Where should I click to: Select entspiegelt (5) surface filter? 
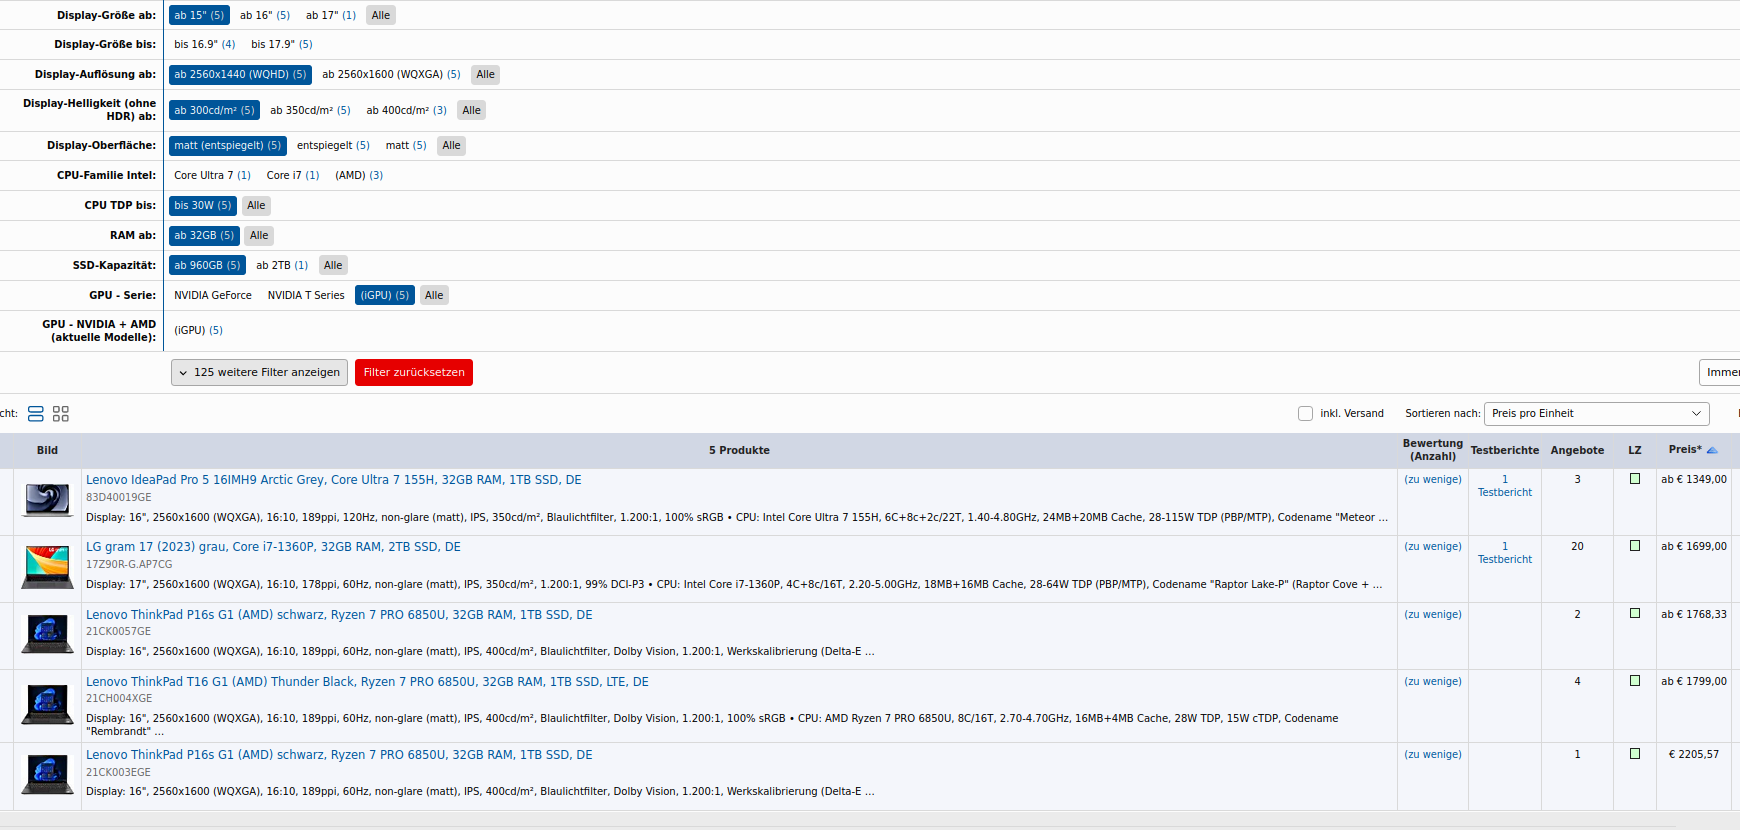coord(333,145)
